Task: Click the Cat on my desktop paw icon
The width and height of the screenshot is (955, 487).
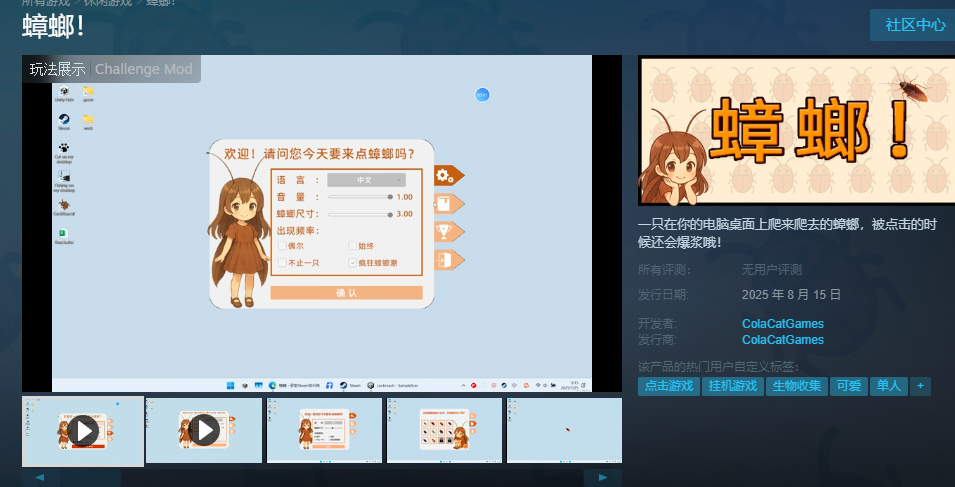Action: point(64,153)
